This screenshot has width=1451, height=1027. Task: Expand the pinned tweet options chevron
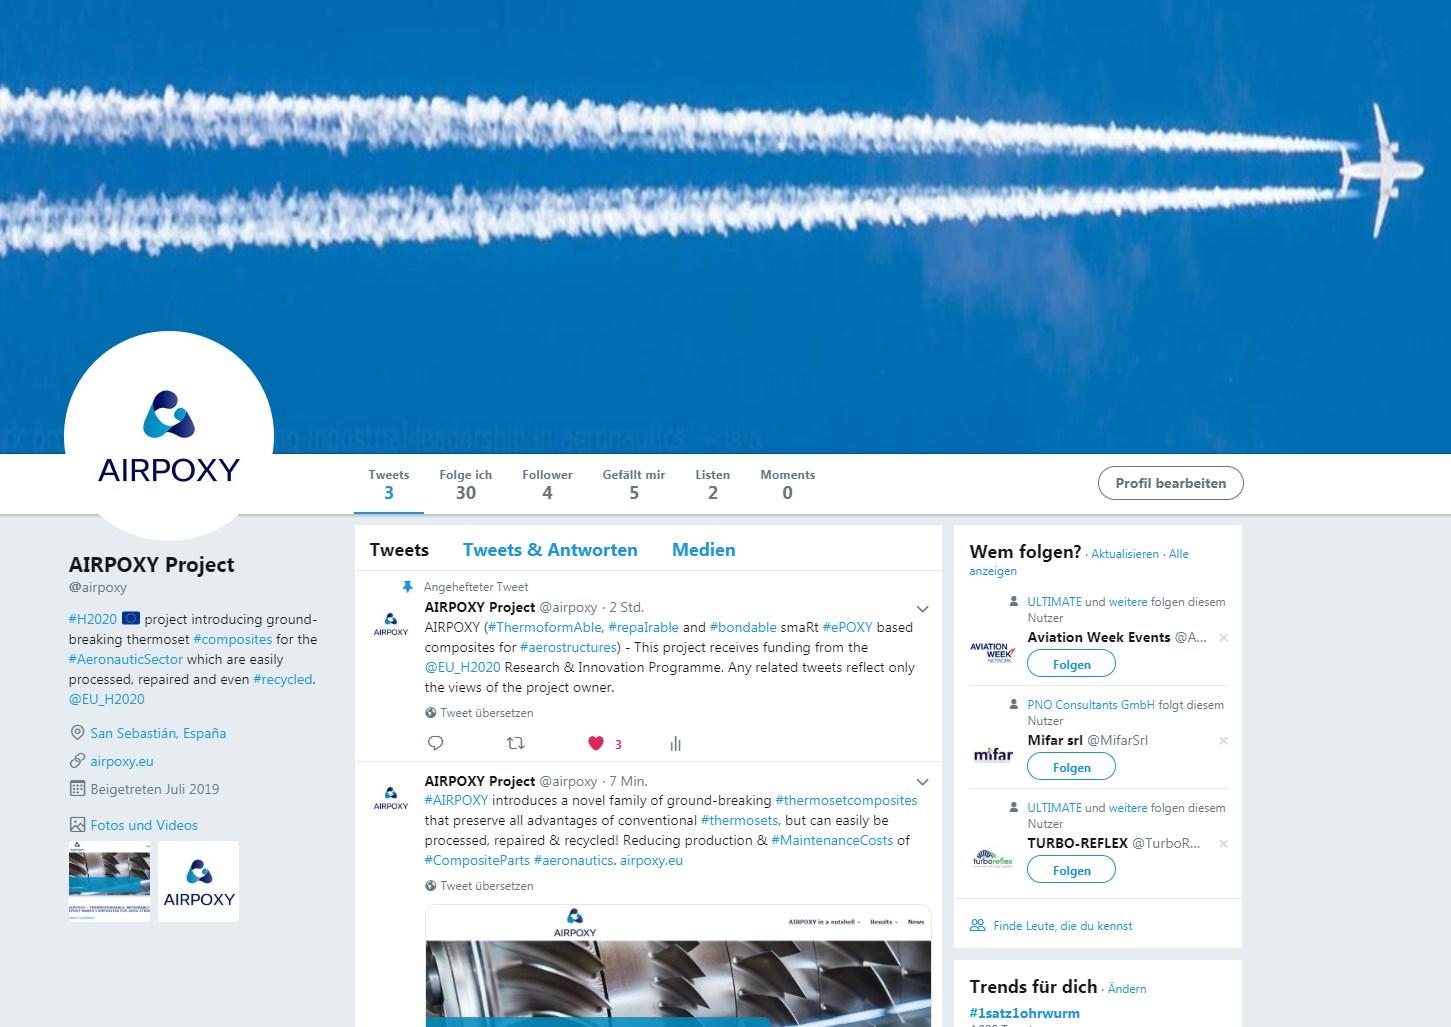coord(922,608)
